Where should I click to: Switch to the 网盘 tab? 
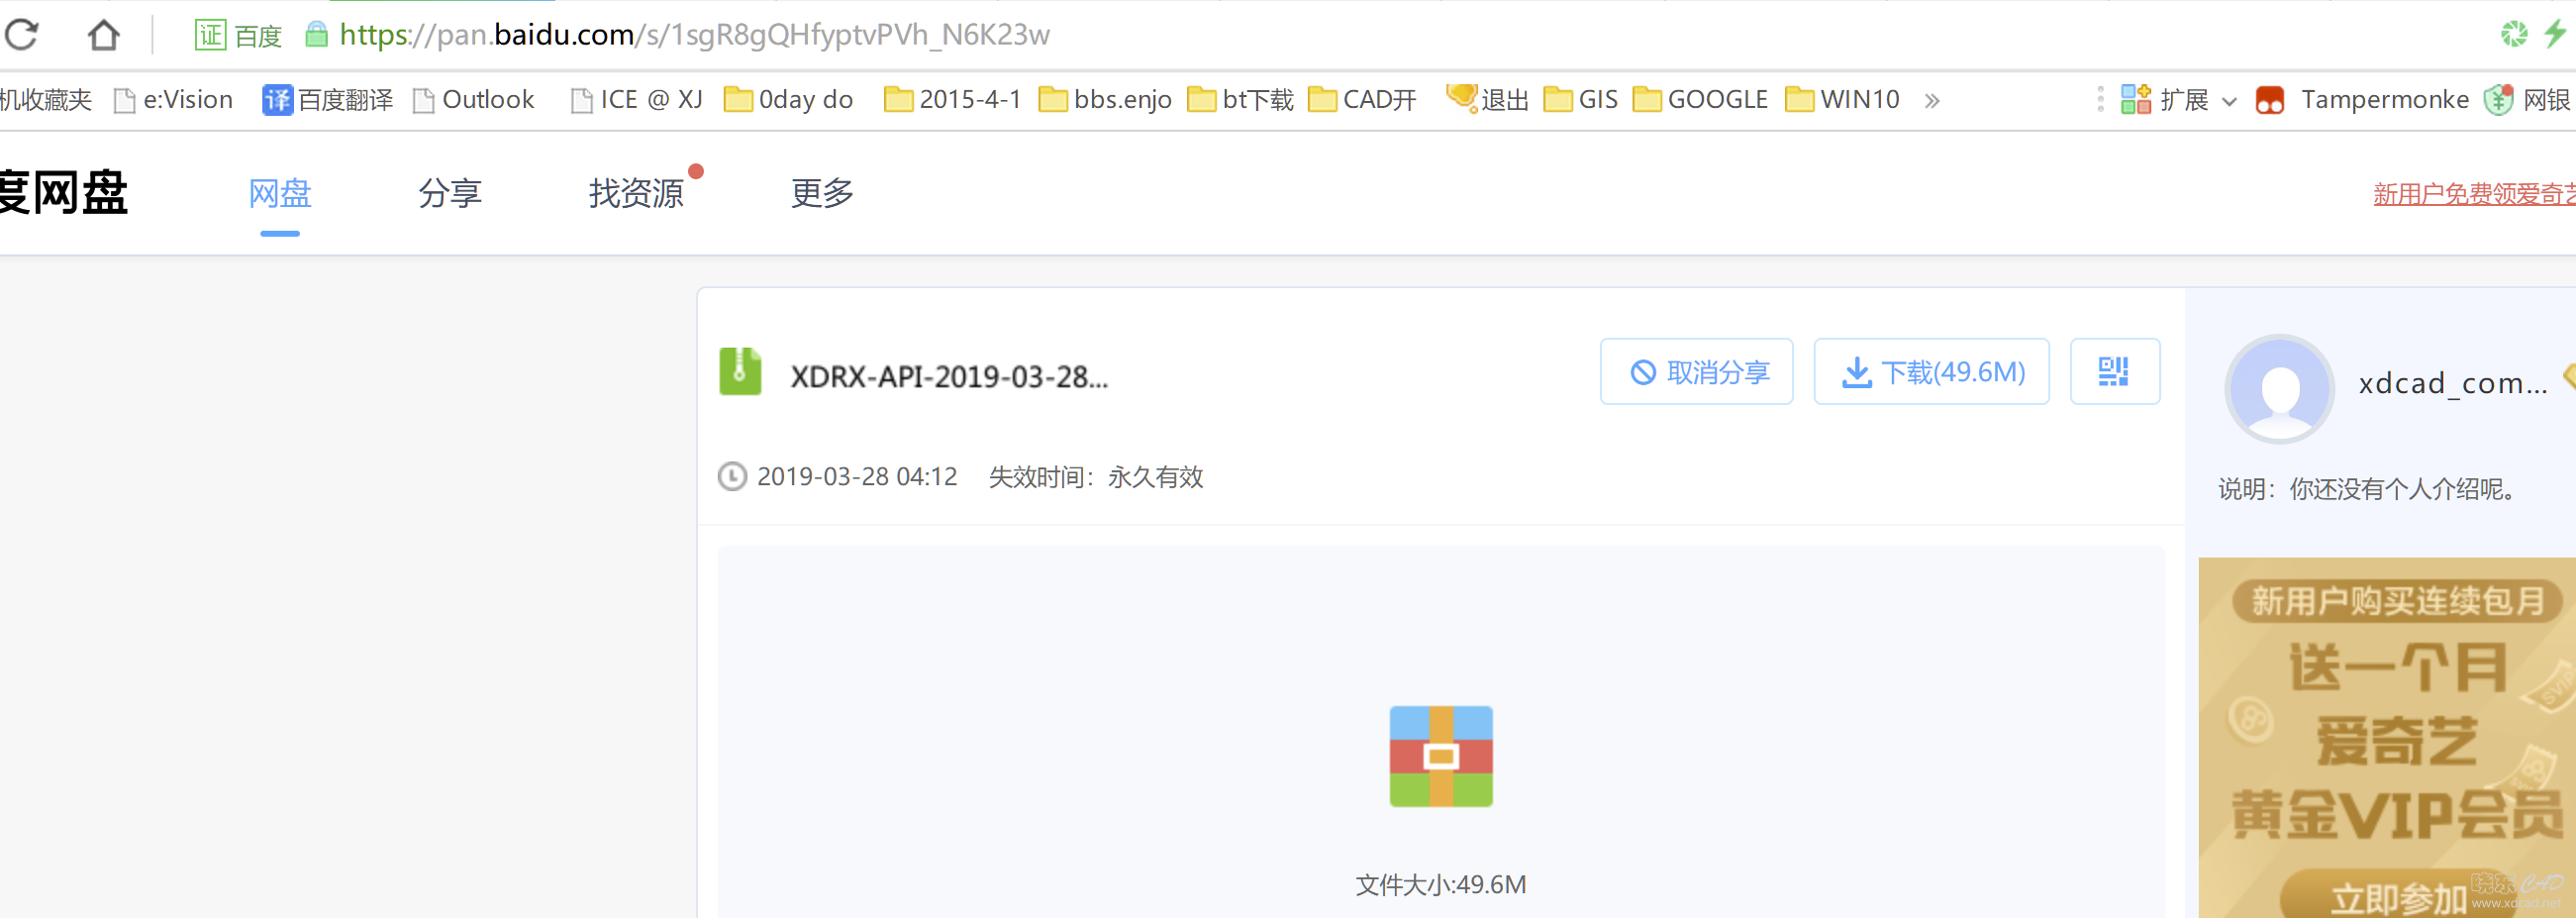click(280, 193)
